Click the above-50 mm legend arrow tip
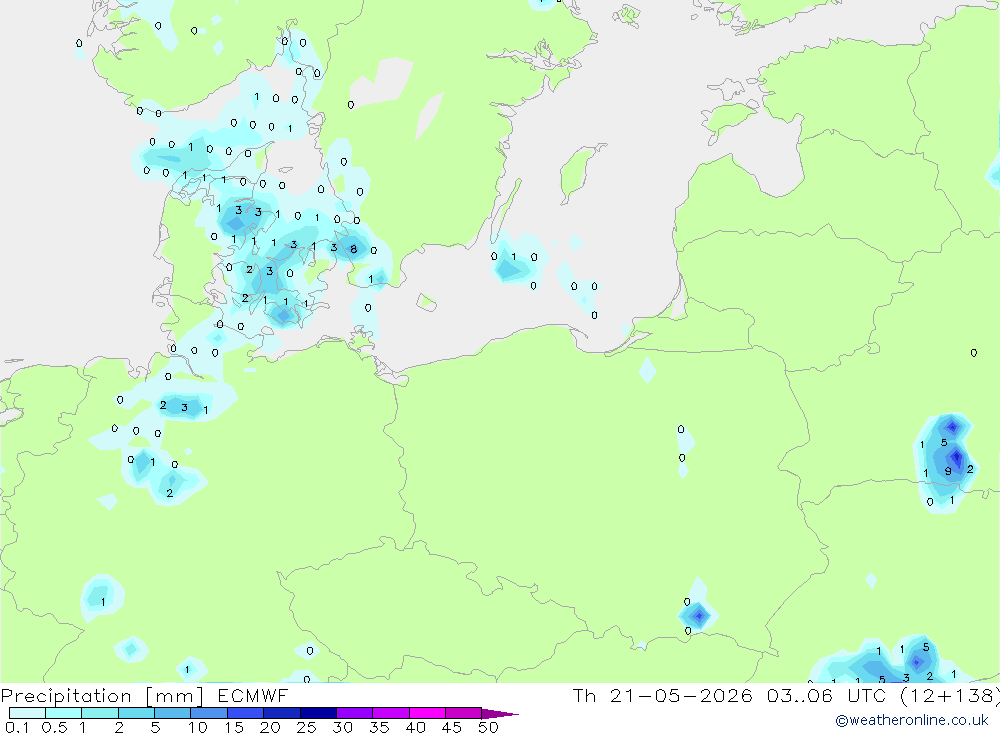The width and height of the screenshot is (1000, 733). coord(501,713)
